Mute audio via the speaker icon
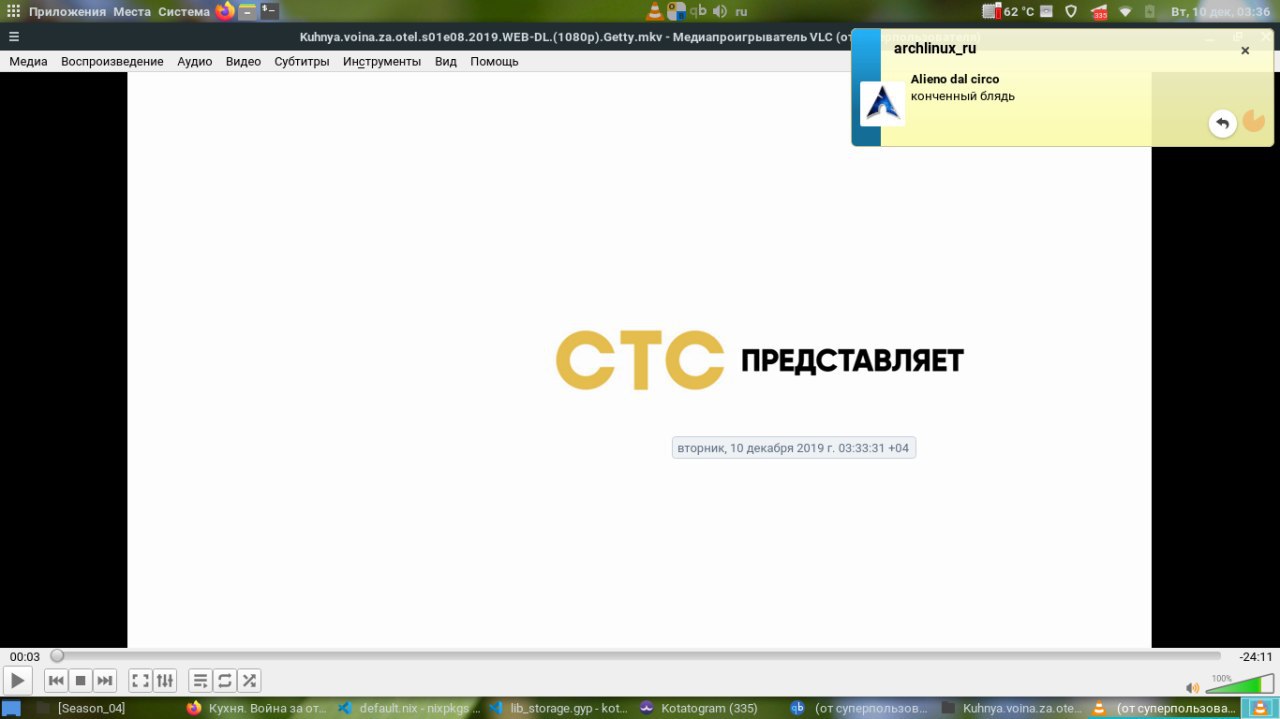Screen dimensions: 1280x719 click(x=1192, y=688)
